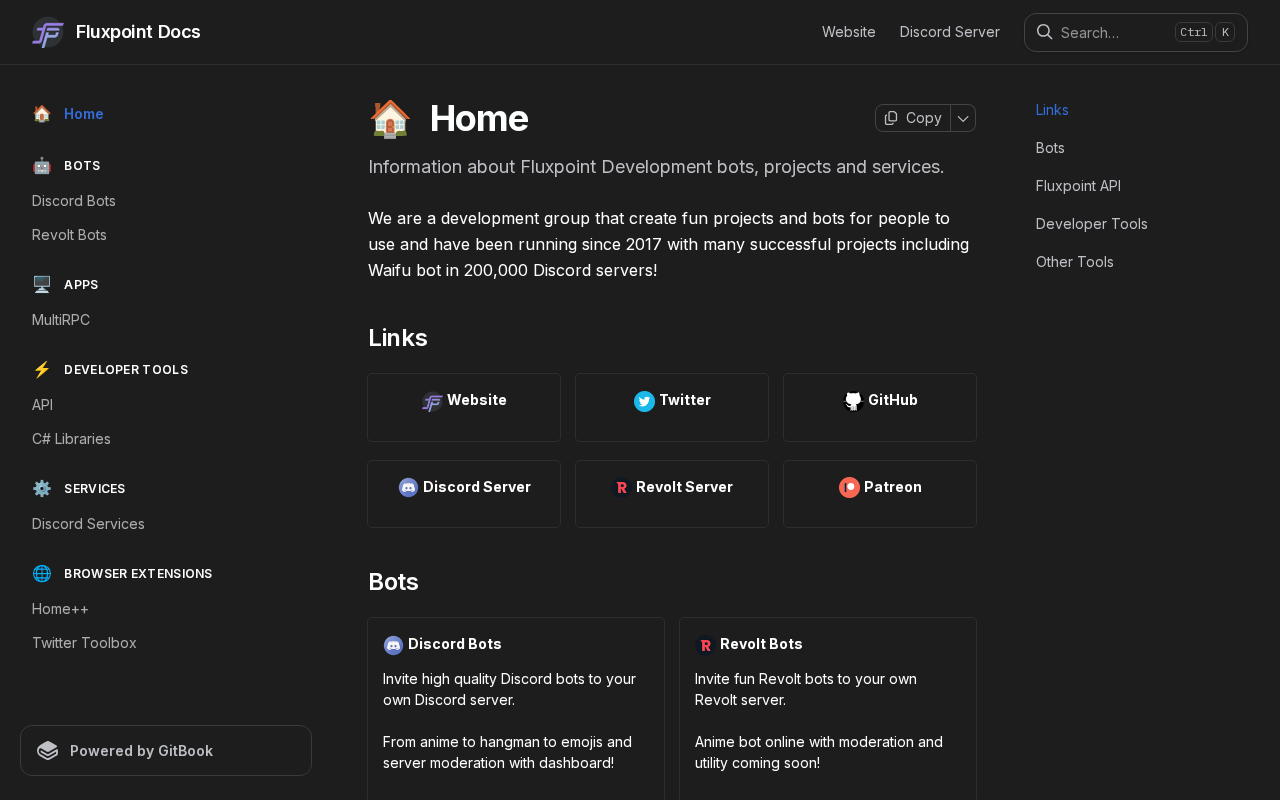This screenshot has width=1280, height=800.
Task: Click the gear icon next to SERVICES
Action: coord(42,489)
